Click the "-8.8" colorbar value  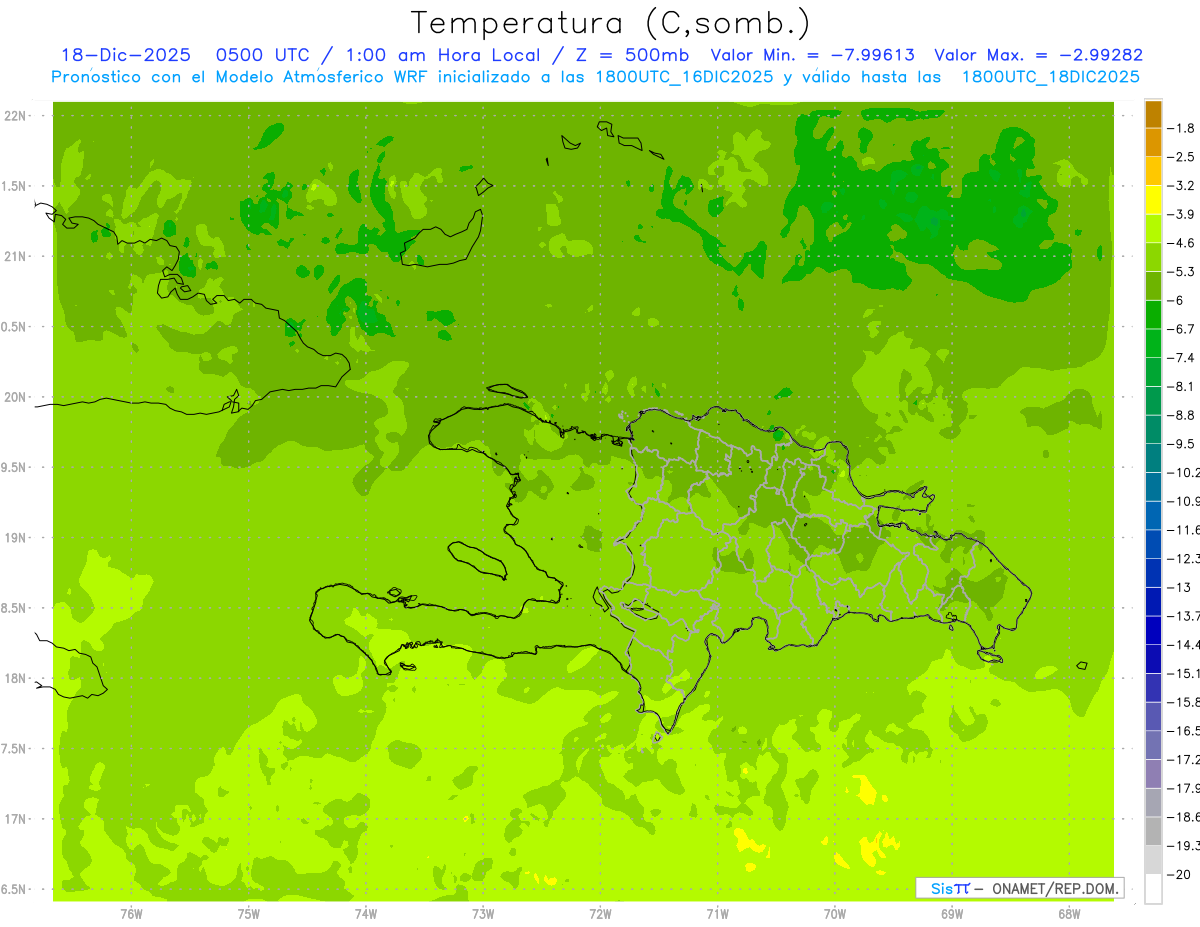coord(1181,415)
